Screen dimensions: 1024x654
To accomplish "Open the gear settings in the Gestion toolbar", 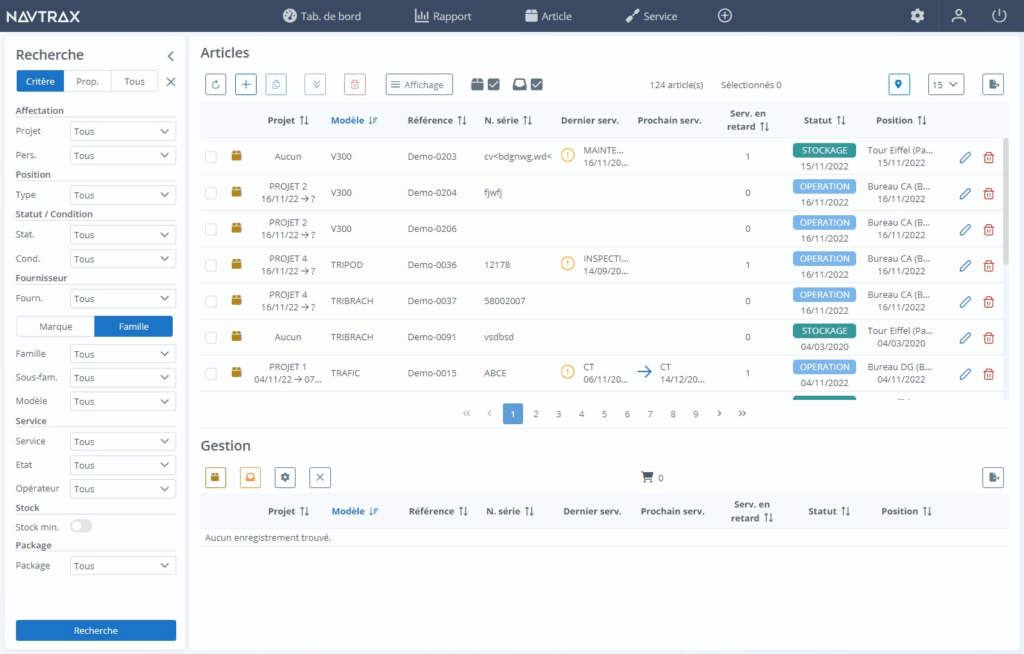I will (285, 477).
